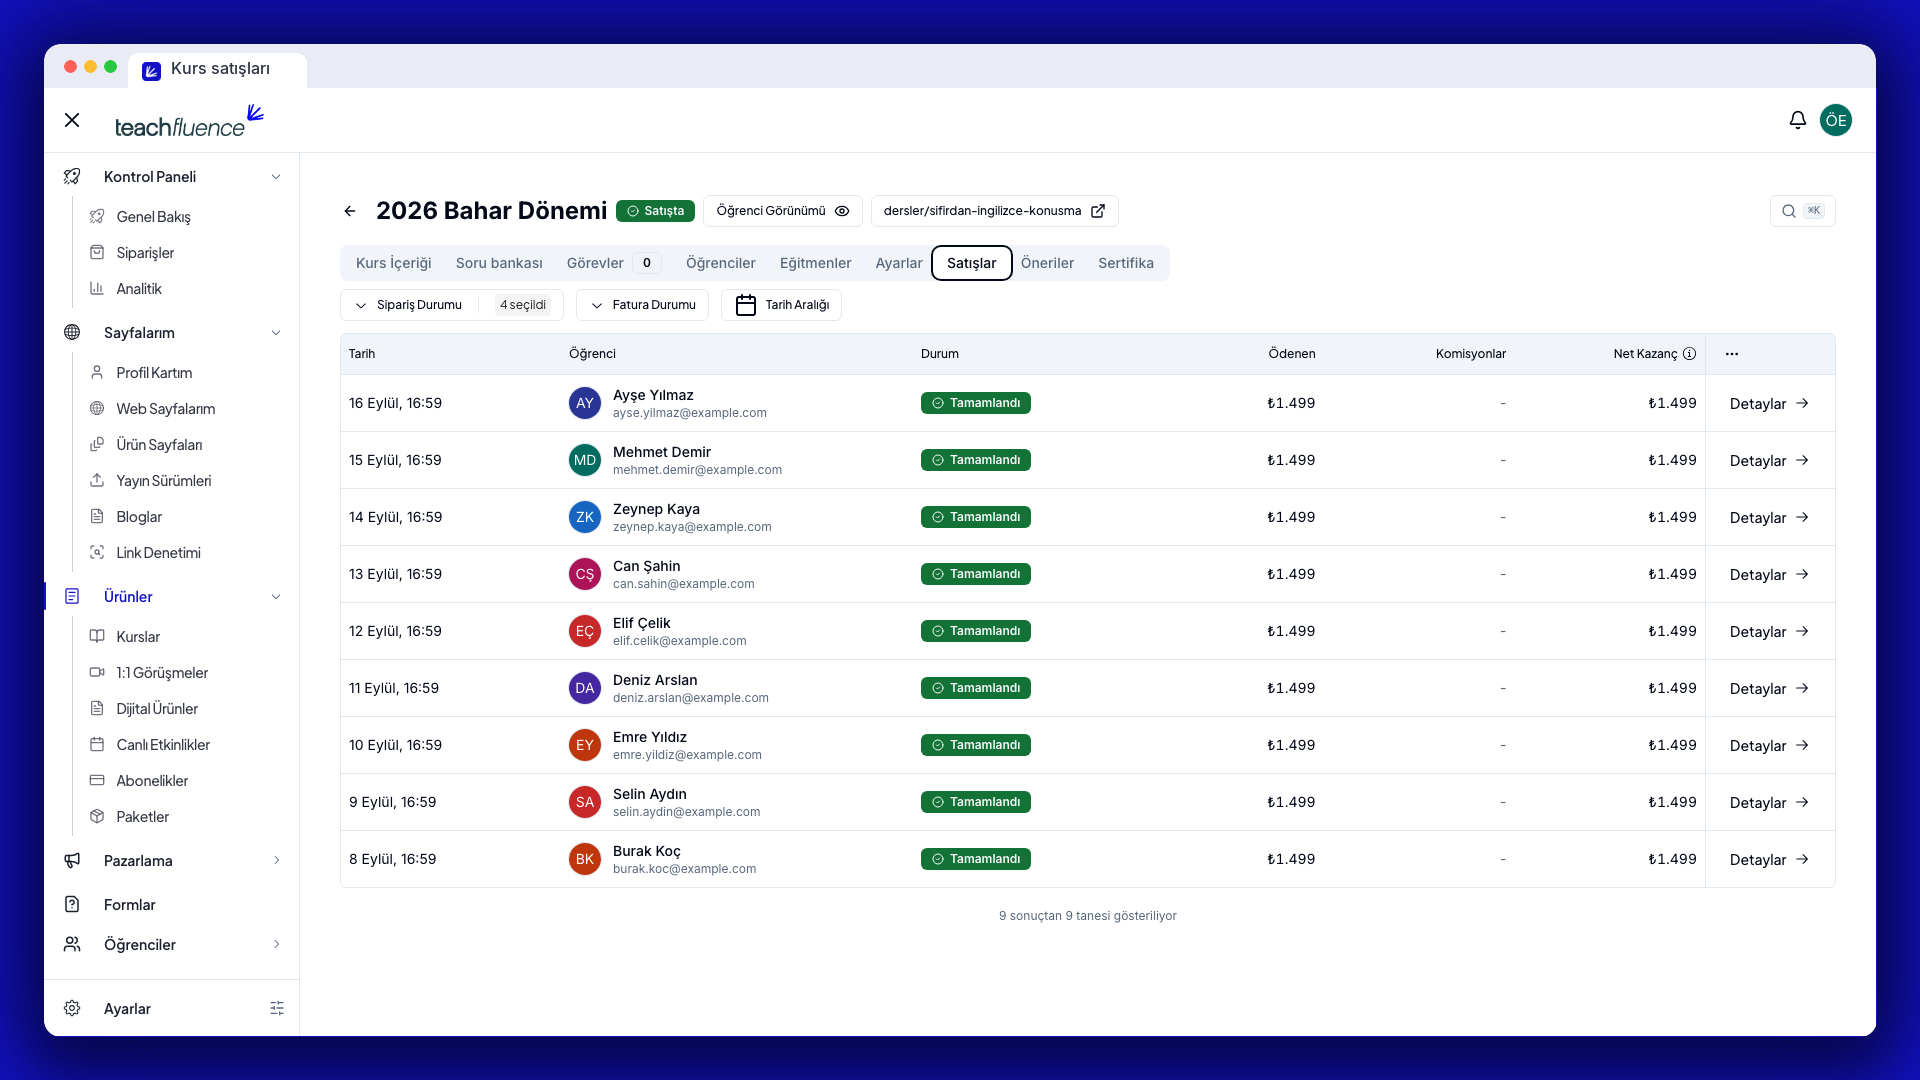Select Link Denetimi in the sidebar
This screenshot has width=1920, height=1080.
coord(158,553)
